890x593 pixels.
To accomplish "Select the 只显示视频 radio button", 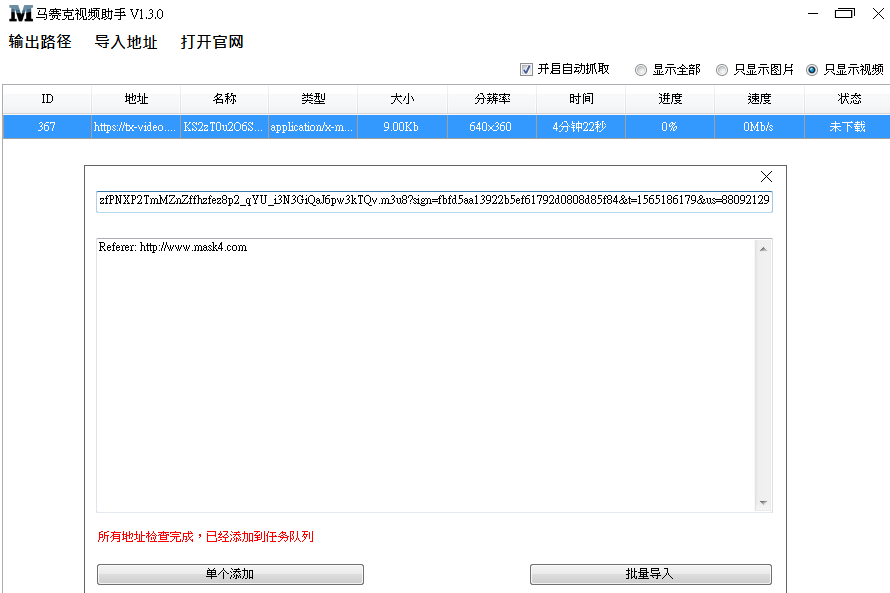I will [812, 70].
